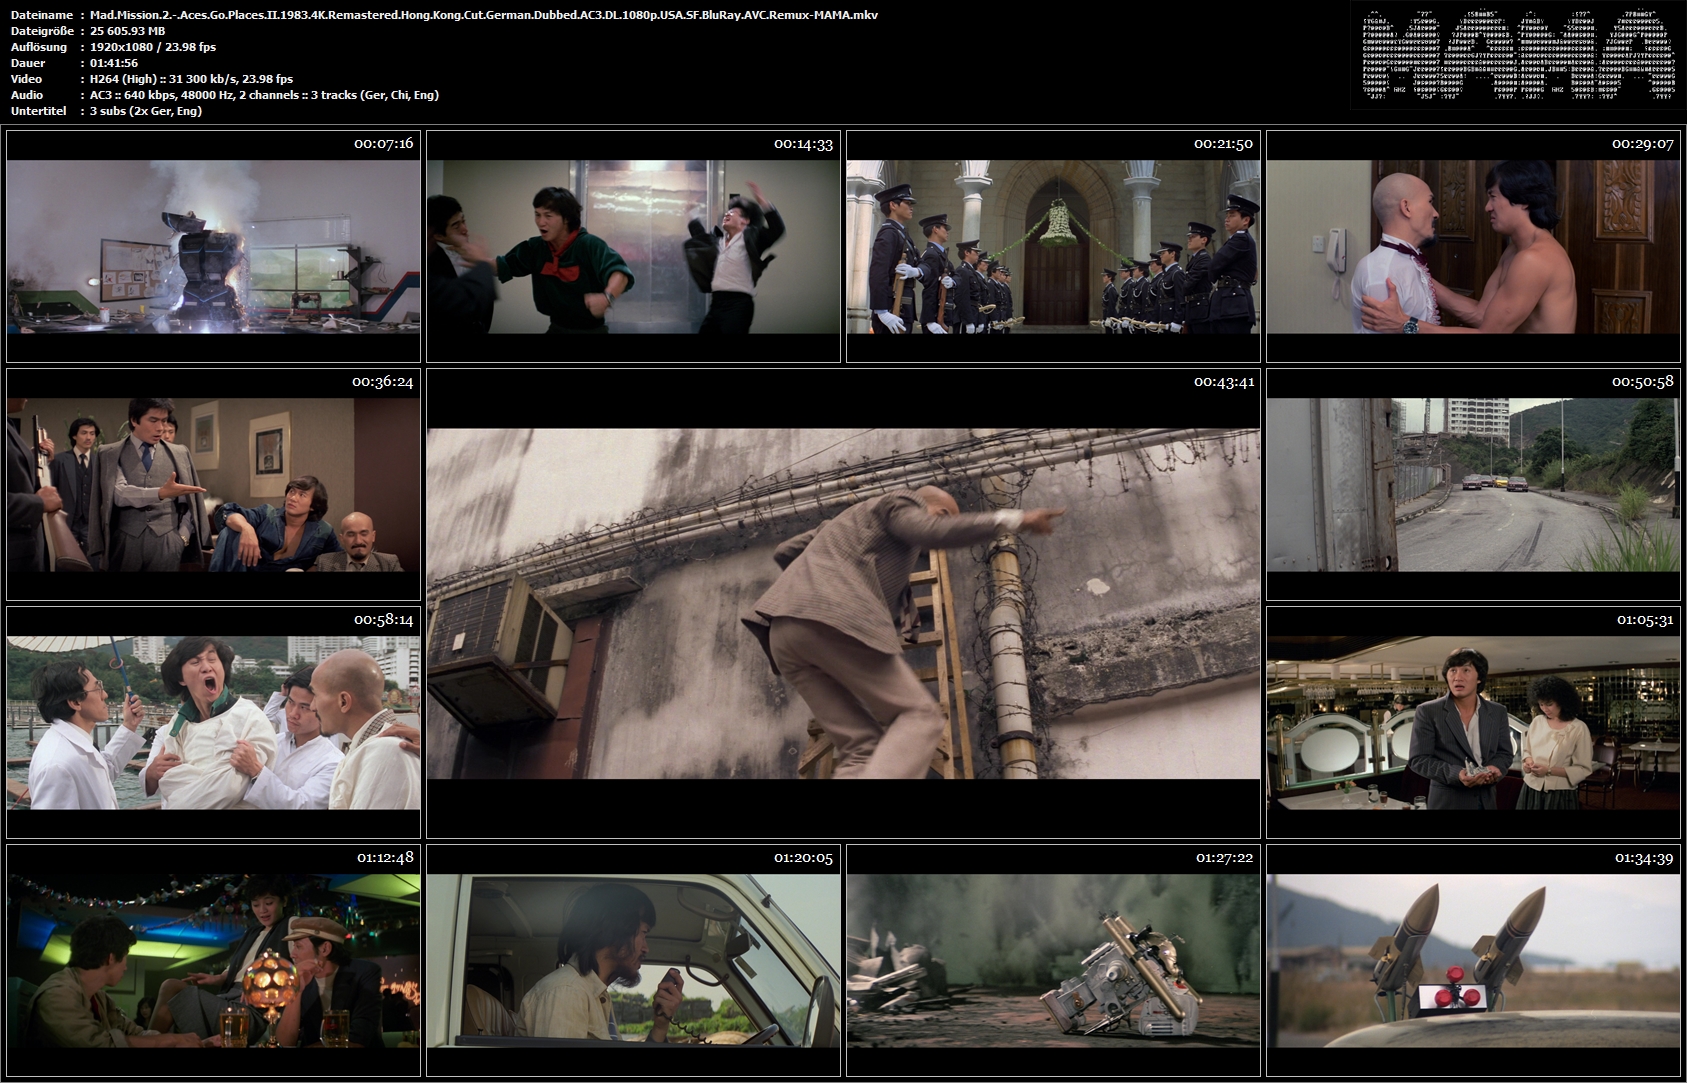Select the thumbnail at 01:34:39
Screen dimensions: 1687x1083
pyautogui.click(x=1473, y=960)
